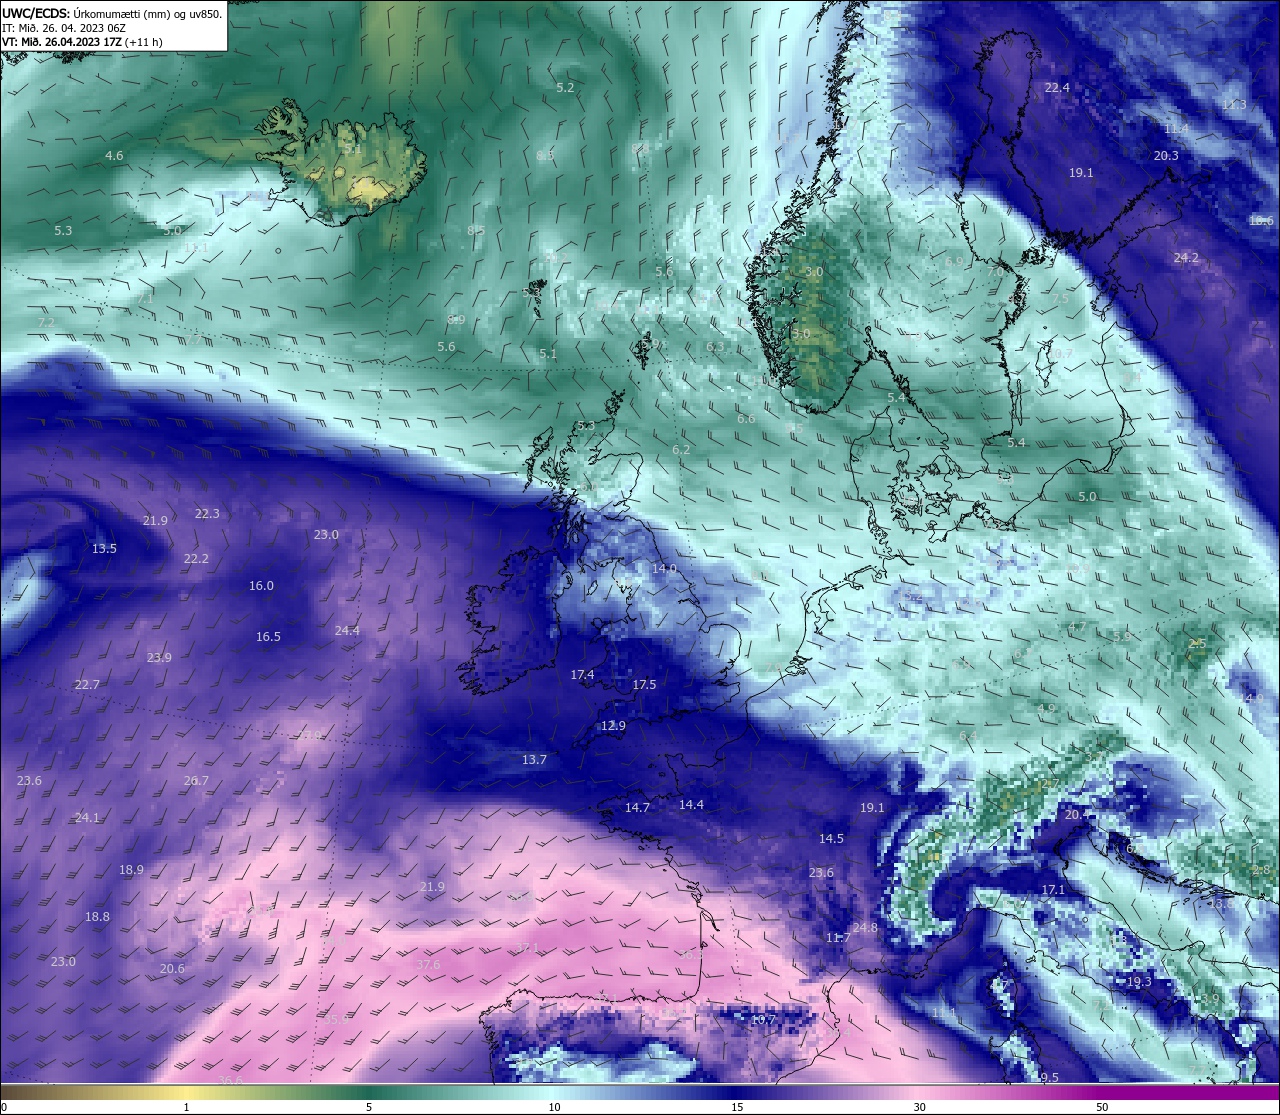
Task: Click the 30 label on the color scale
Action: click(919, 1107)
